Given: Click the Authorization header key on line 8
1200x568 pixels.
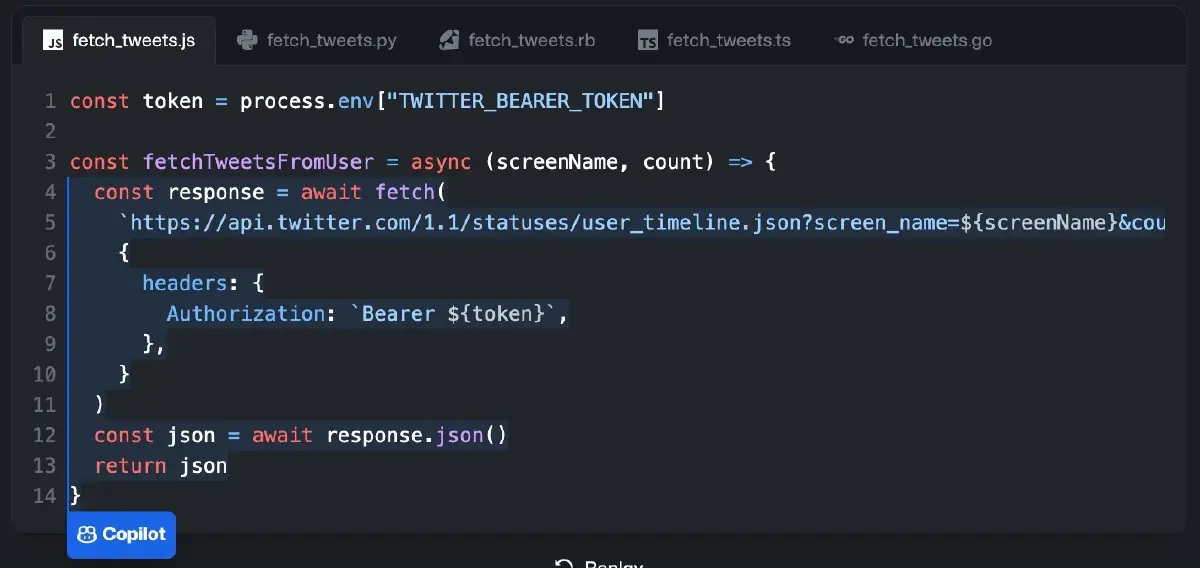Looking at the screenshot, I should (246, 314).
